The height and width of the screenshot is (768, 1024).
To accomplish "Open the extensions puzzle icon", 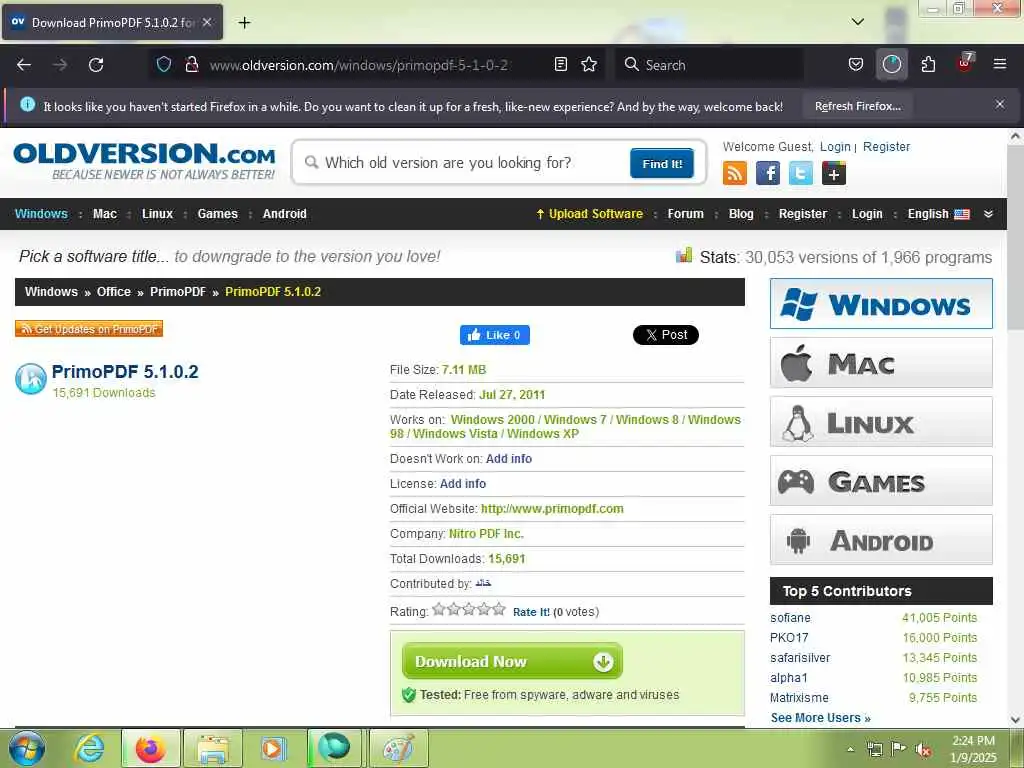I will 928,64.
